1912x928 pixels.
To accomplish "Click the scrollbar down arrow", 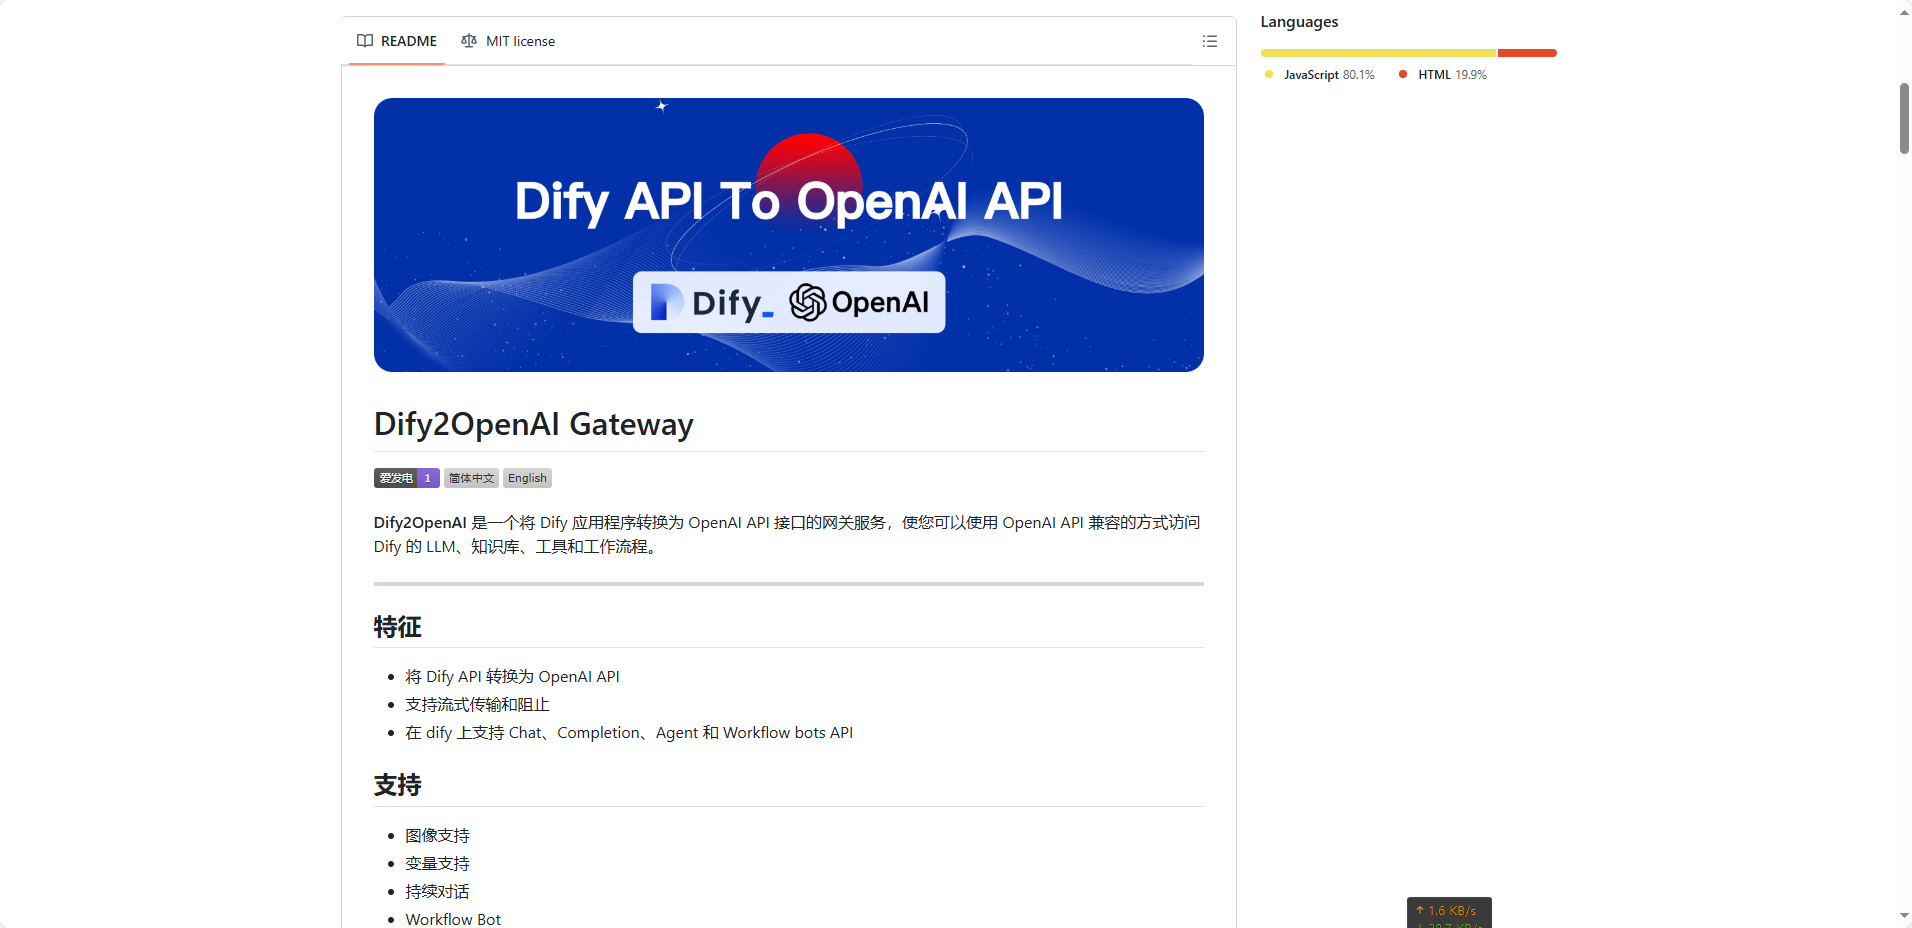I will (1904, 916).
